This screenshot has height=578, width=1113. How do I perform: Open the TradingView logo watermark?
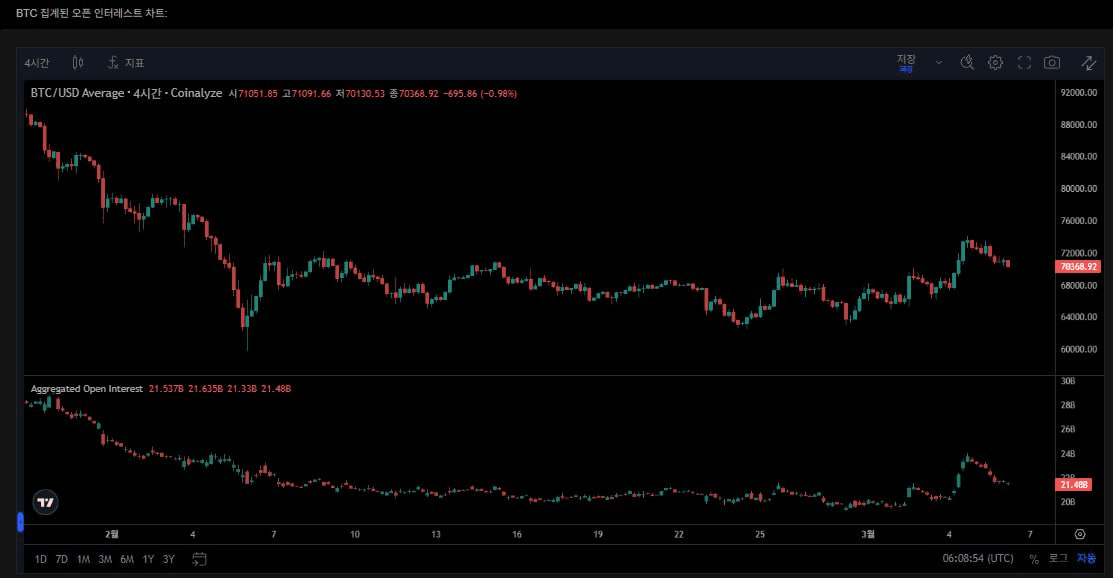[x=44, y=502]
